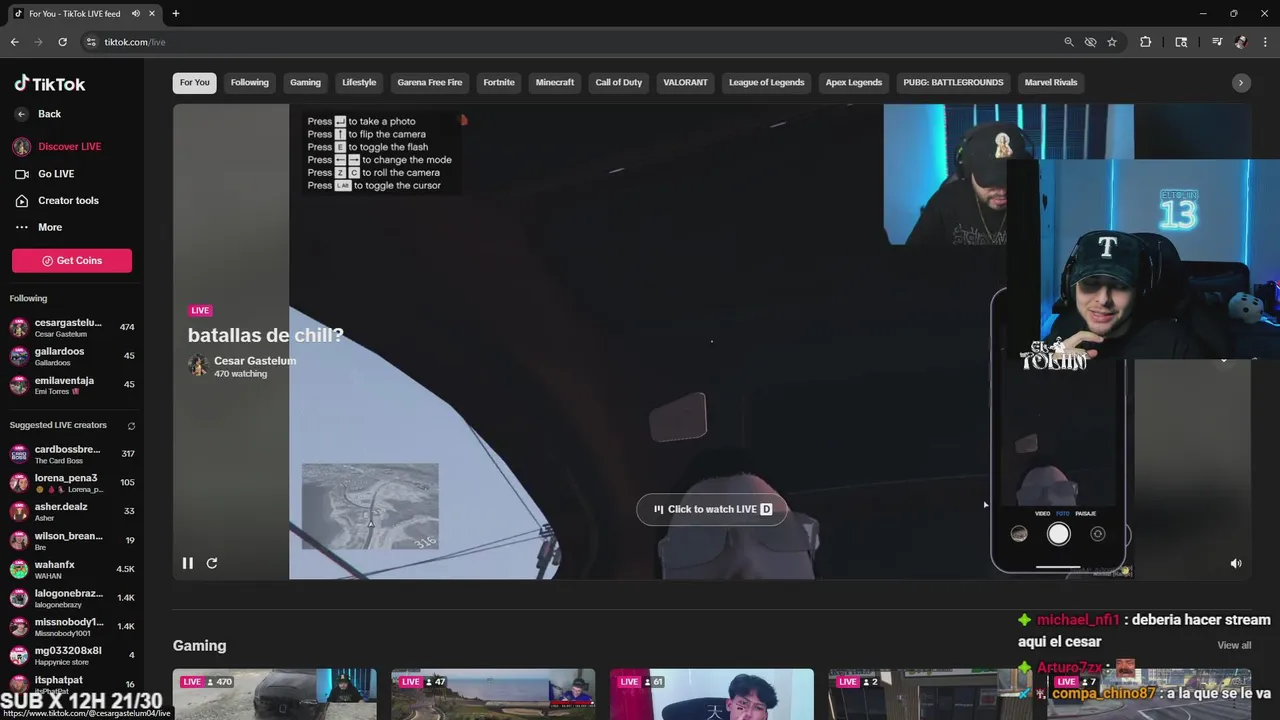Pause the live preview video

(x=187, y=563)
